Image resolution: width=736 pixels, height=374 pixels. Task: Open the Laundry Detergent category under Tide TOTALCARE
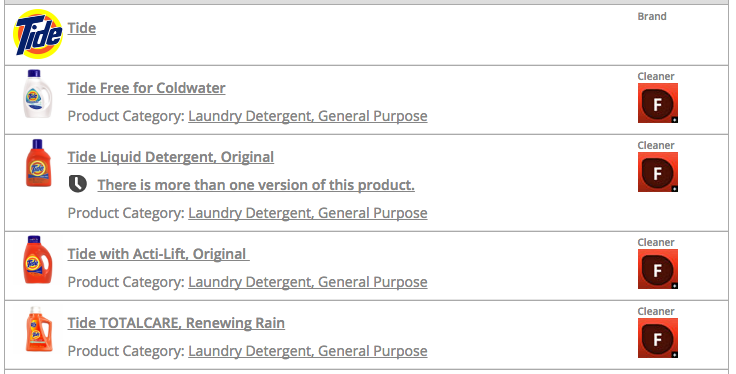coord(308,351)
